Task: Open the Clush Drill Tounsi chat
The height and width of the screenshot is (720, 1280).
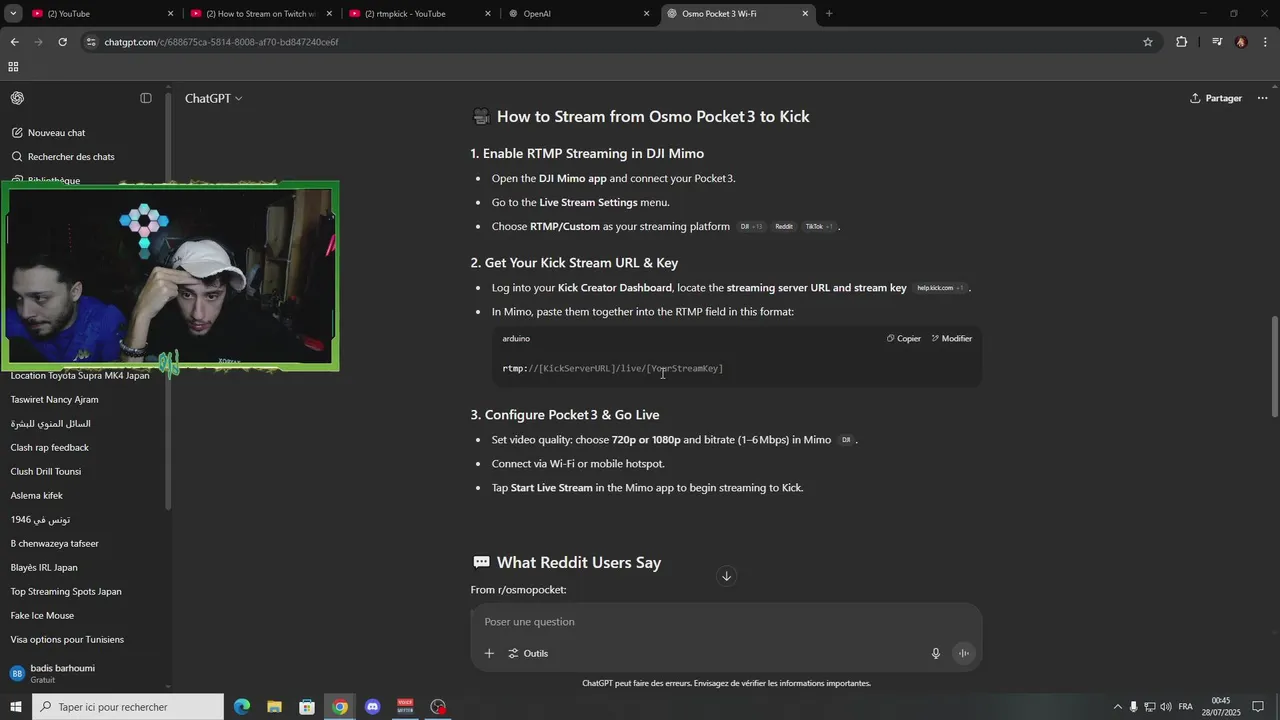Action: (x=46, y=472)
